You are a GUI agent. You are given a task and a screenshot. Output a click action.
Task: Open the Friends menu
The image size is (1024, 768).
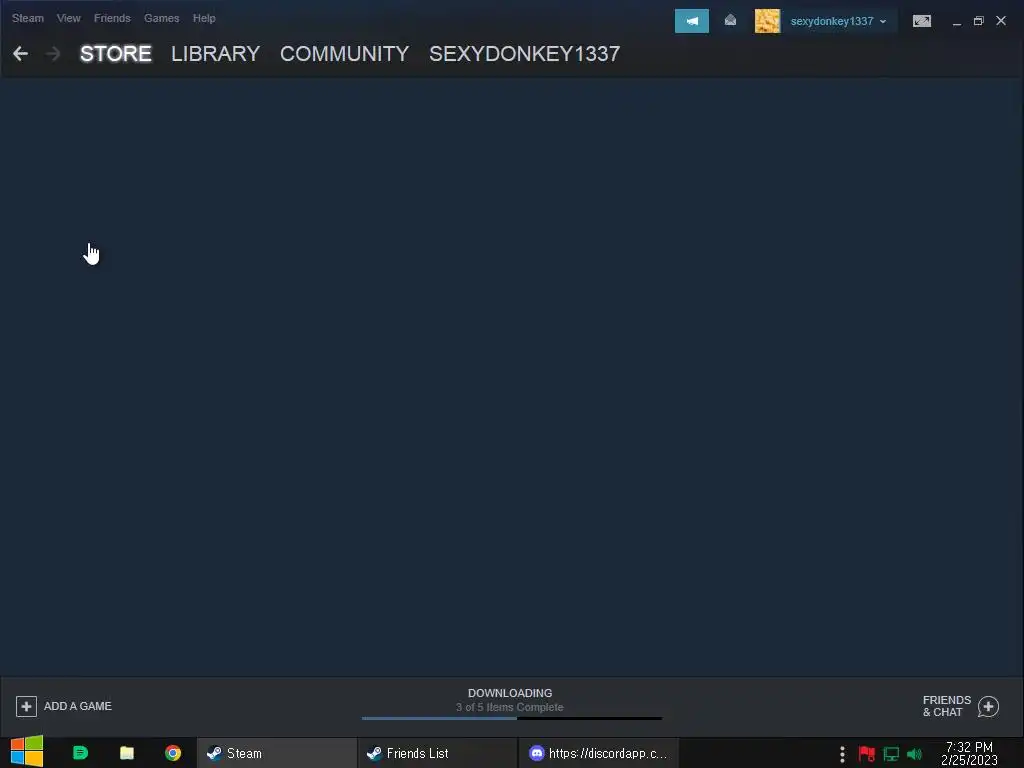112,18
